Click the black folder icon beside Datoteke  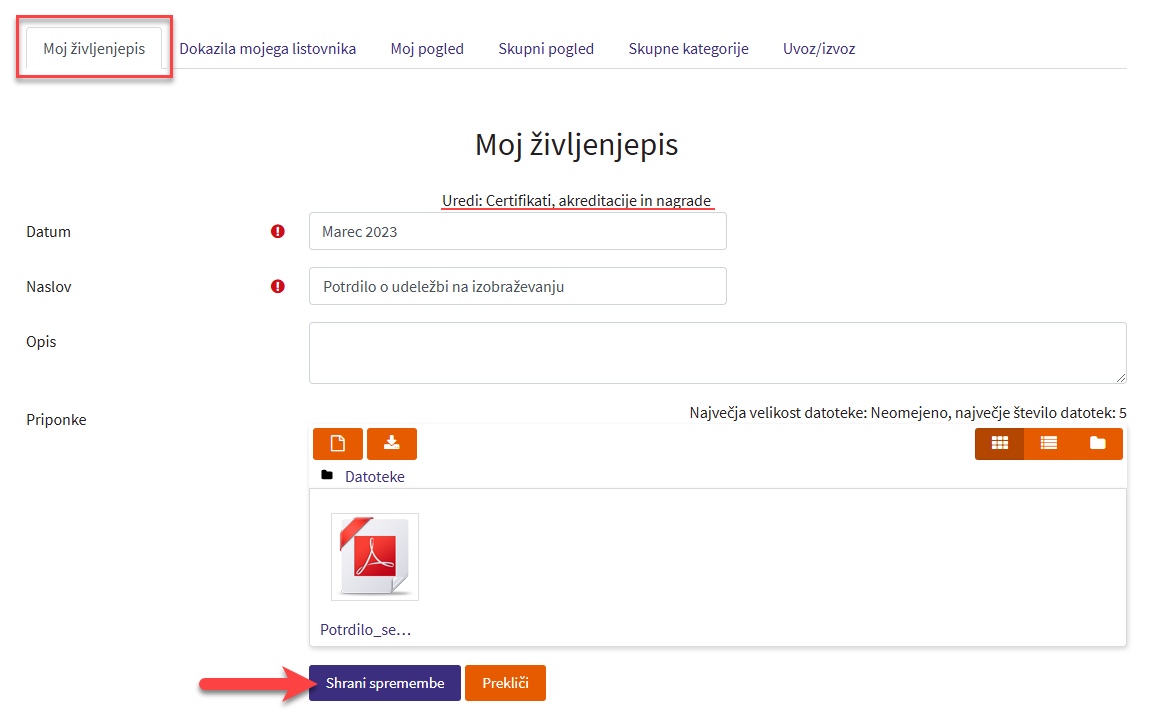pyautogui.click(x=327, y=476)
